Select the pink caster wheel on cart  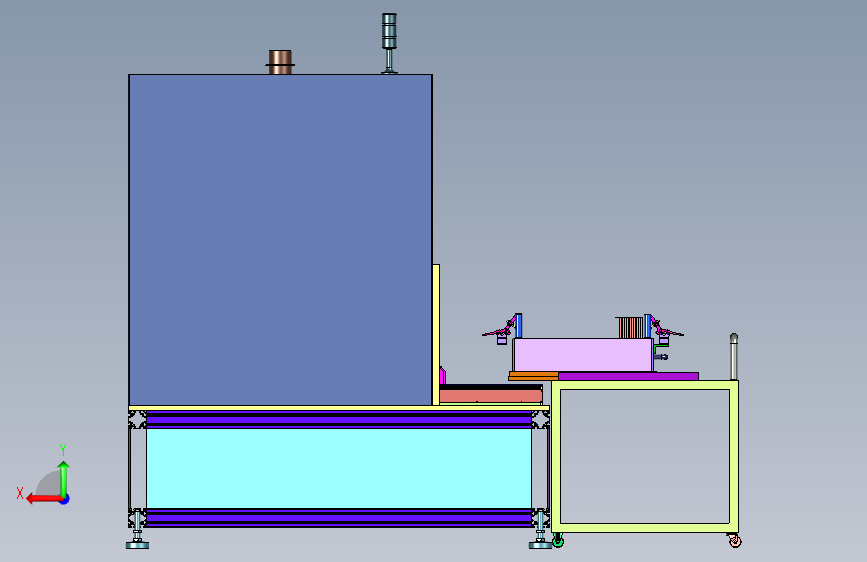(734, 540)
